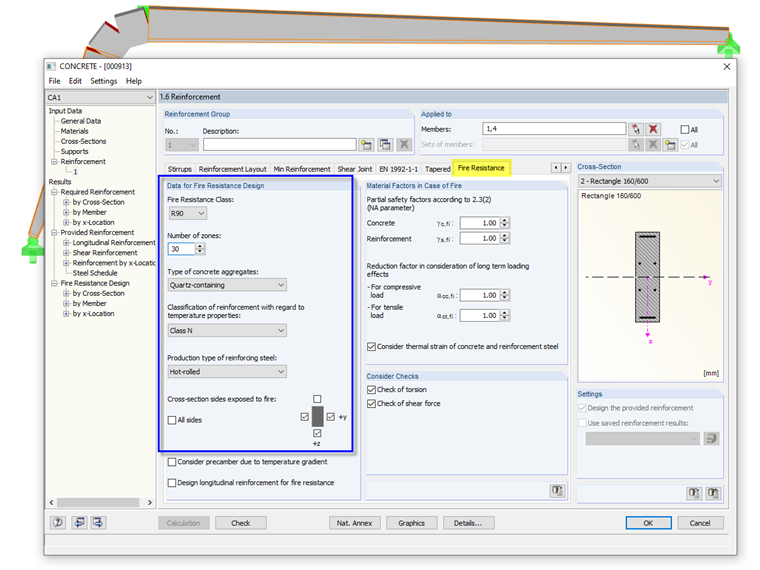This screenshot has height=570, width=760.
Task: Confirm with OK button
Action: [x=649, y=523]
